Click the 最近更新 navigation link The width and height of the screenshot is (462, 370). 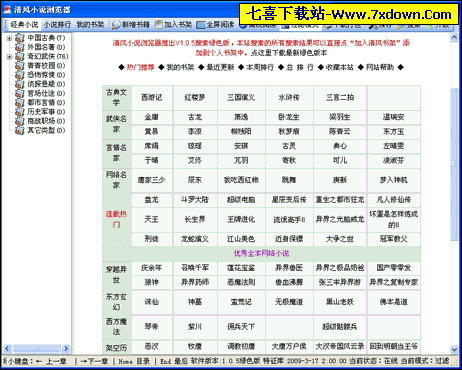(x=220, y=67)
